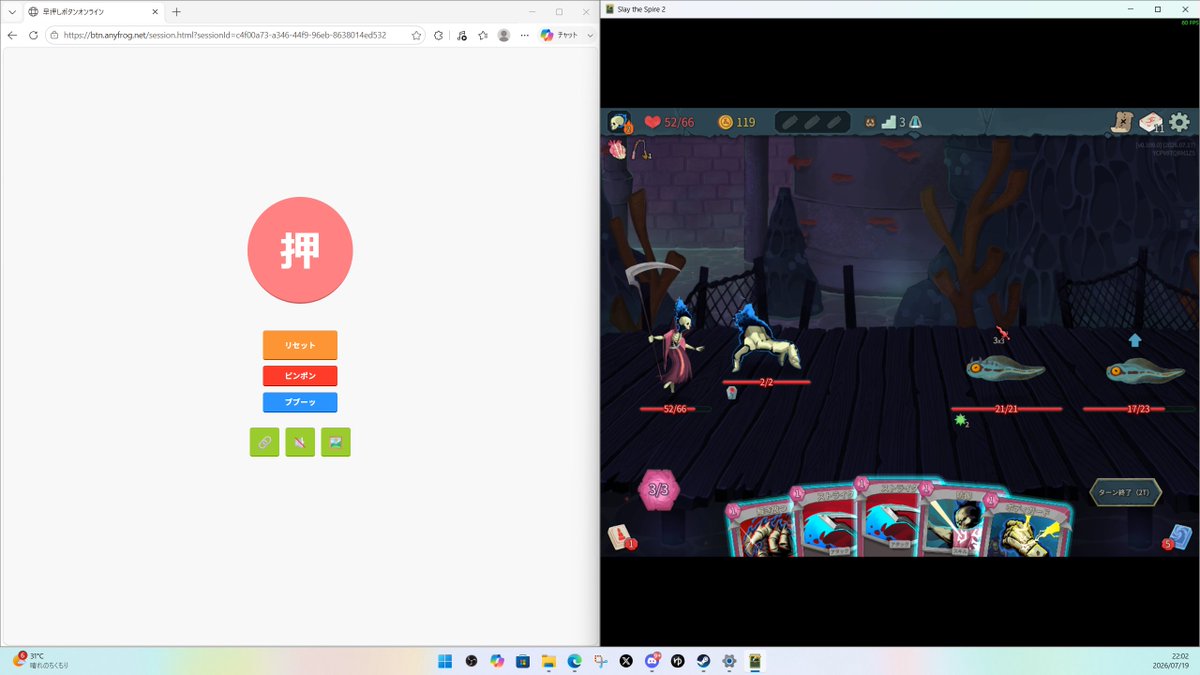
Task: Click the skeletal hand minion with 2/2 HP
Action: coord(765,340)
